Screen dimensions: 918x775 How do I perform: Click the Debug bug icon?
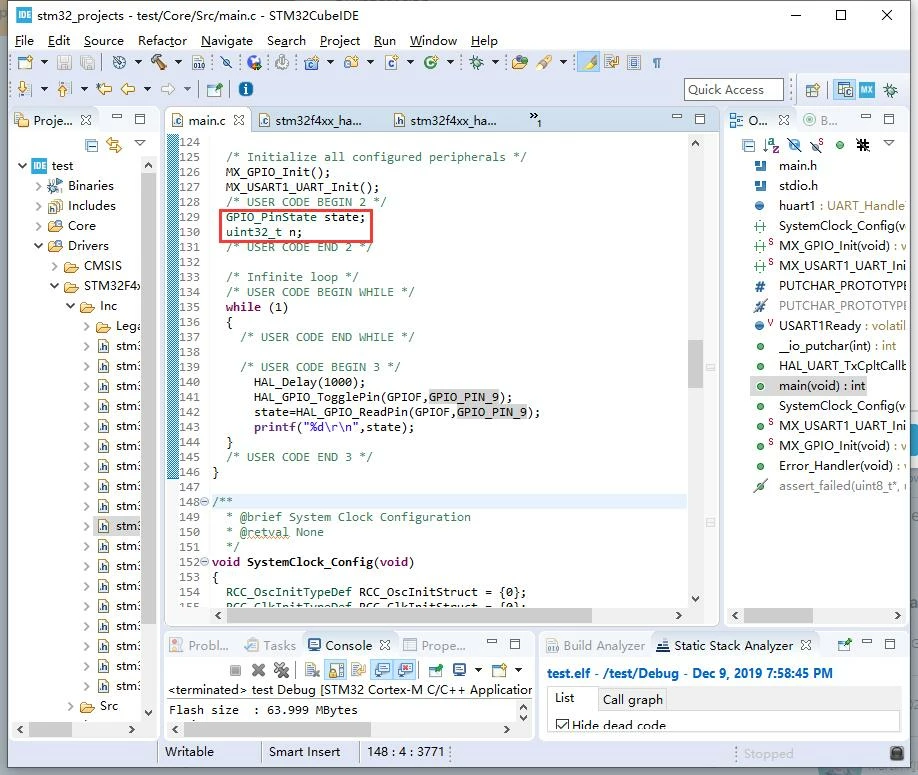click(x=476, y=62)
